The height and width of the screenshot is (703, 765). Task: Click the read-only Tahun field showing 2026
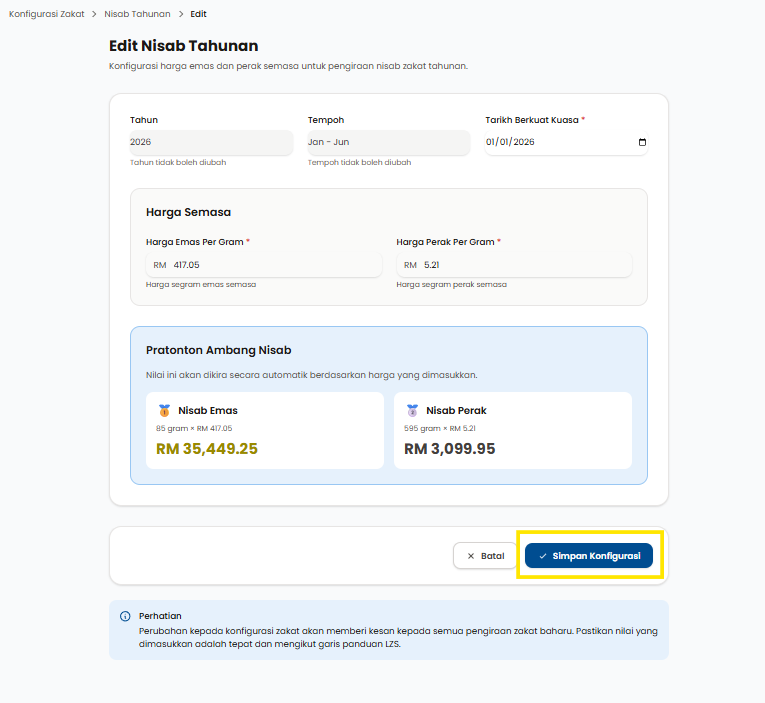coord(211,142)
